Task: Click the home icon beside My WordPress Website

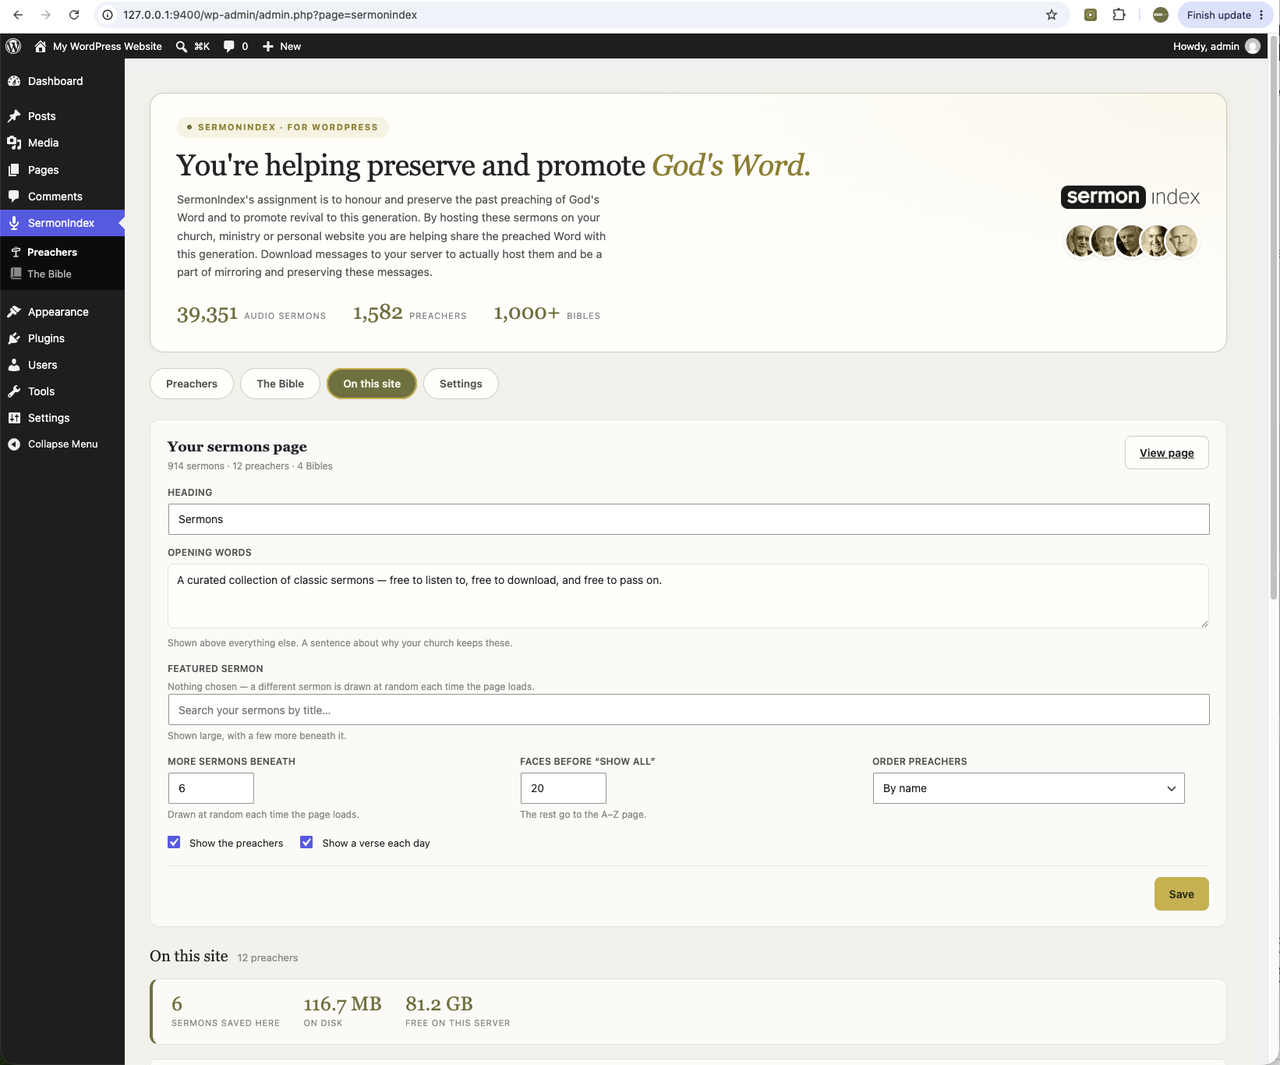Action: click(x=40, y=46)
